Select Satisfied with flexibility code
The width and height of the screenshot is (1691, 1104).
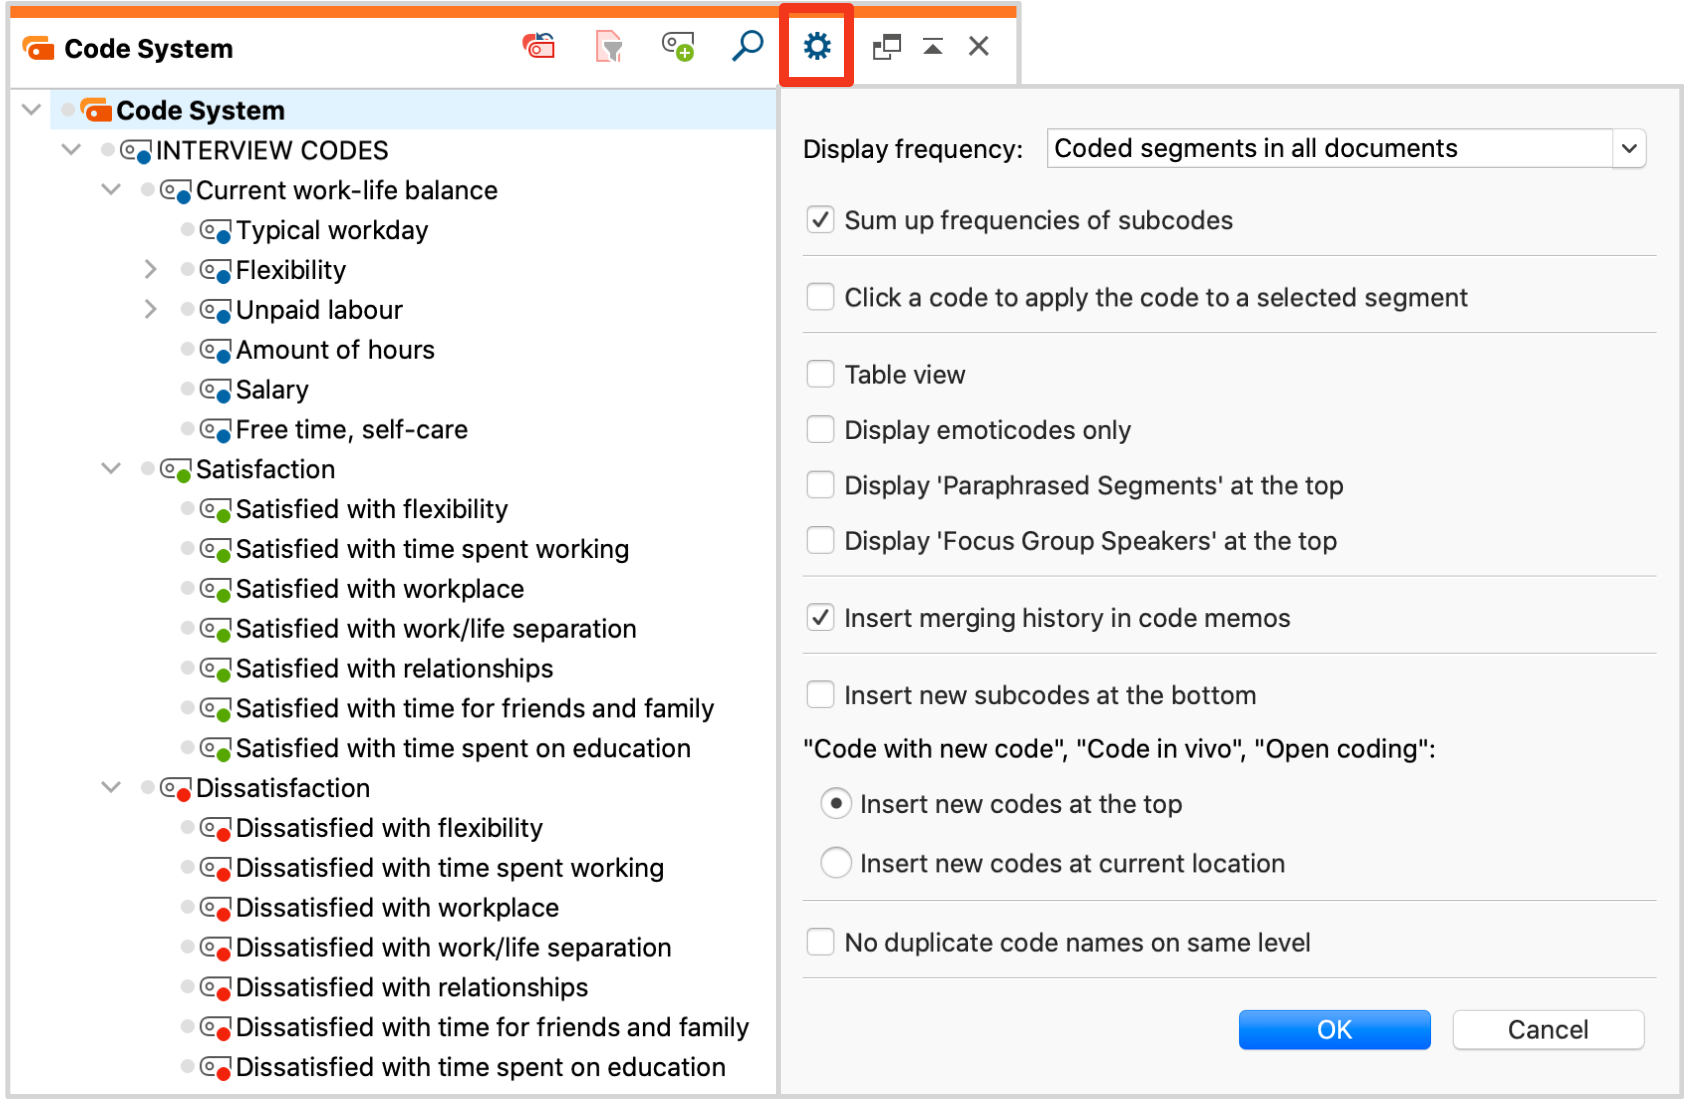[372, 510]
